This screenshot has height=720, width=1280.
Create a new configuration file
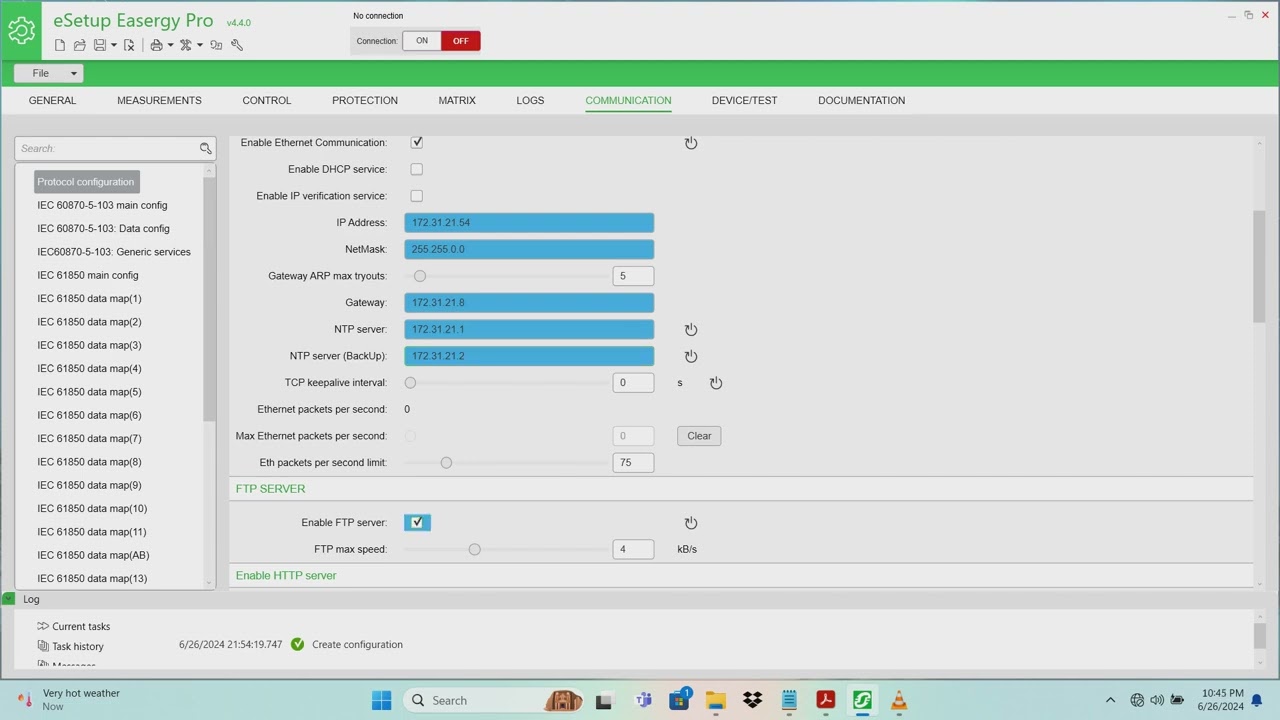tap(60, 45)
